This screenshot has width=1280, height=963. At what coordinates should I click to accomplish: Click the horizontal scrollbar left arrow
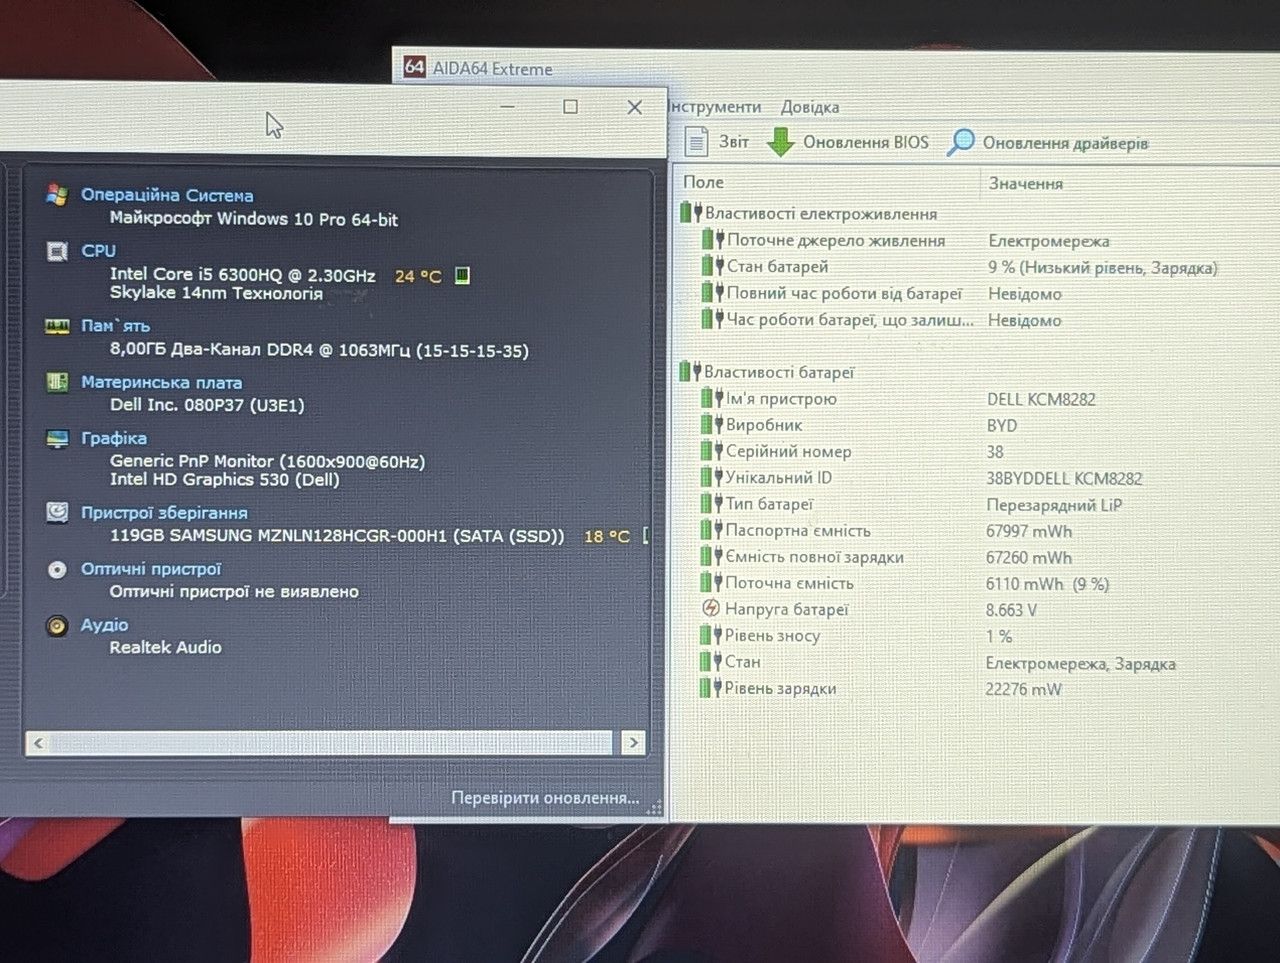[38, 743]
